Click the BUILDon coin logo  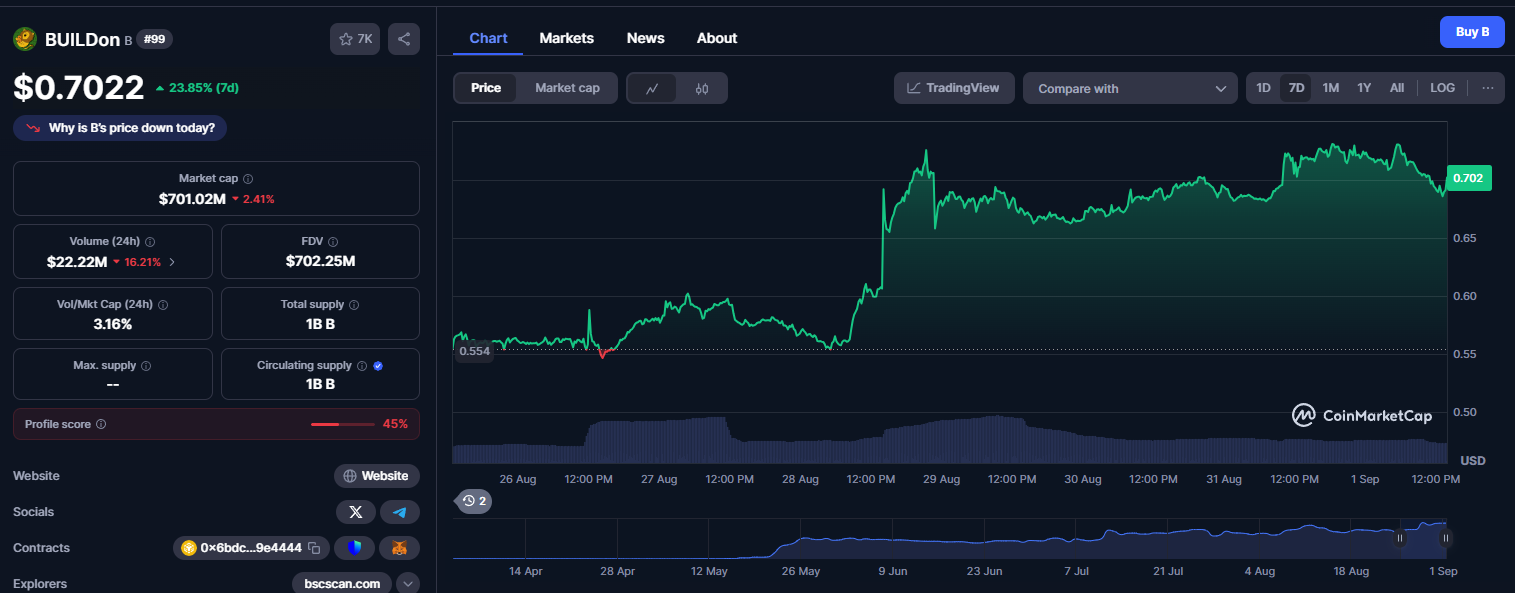25,39
